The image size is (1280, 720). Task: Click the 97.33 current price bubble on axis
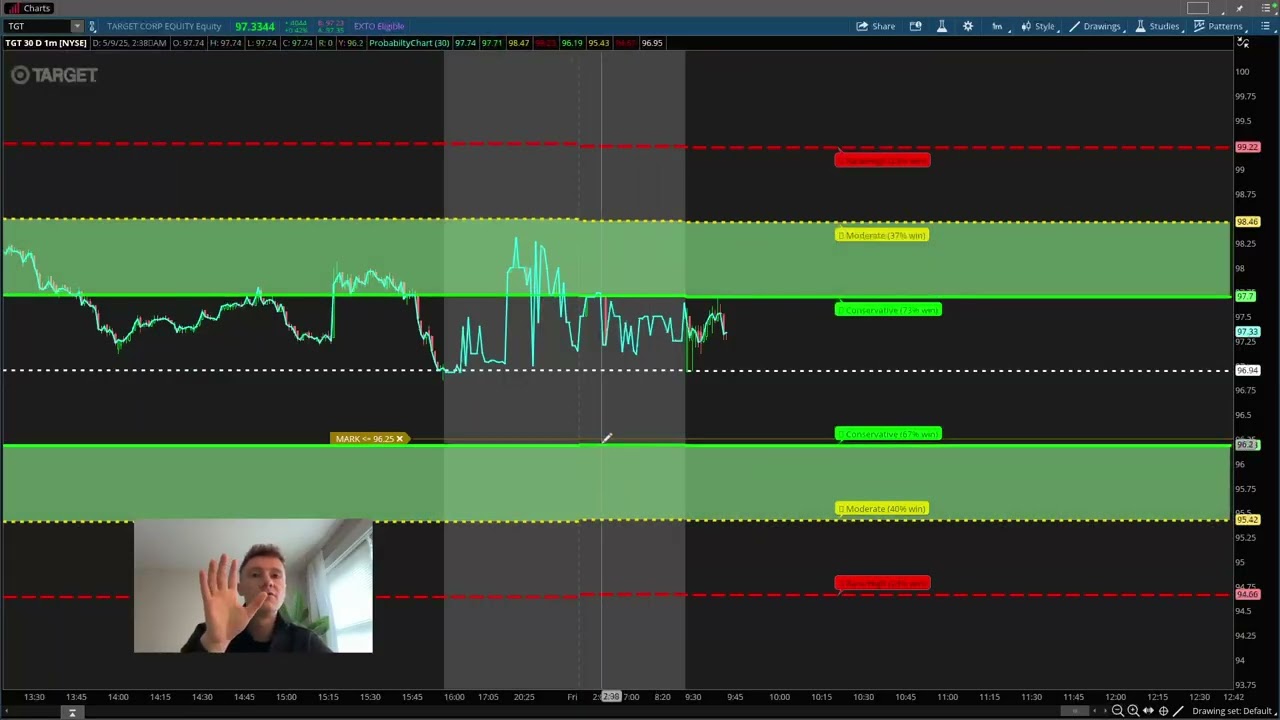1247,332
